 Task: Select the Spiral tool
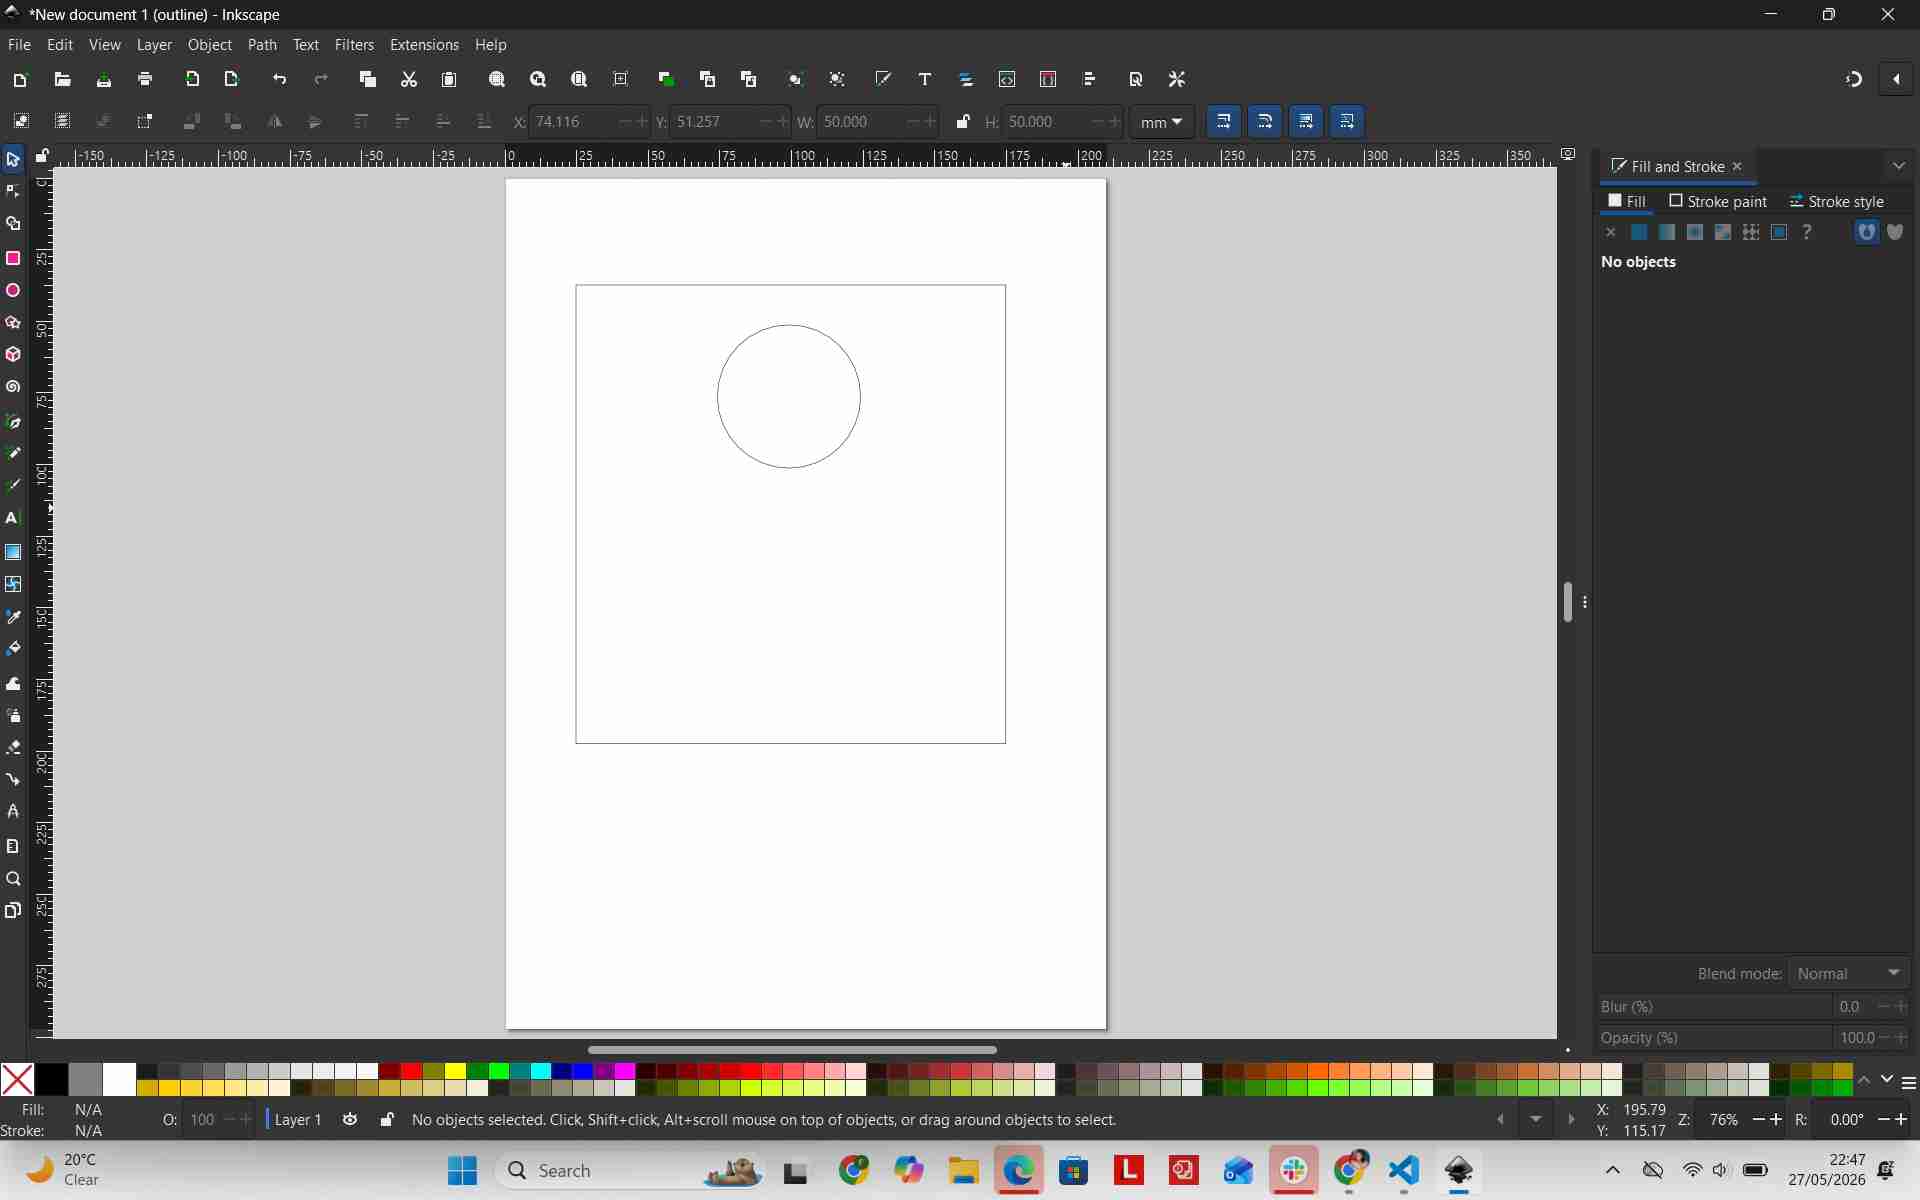pos(13,387)
